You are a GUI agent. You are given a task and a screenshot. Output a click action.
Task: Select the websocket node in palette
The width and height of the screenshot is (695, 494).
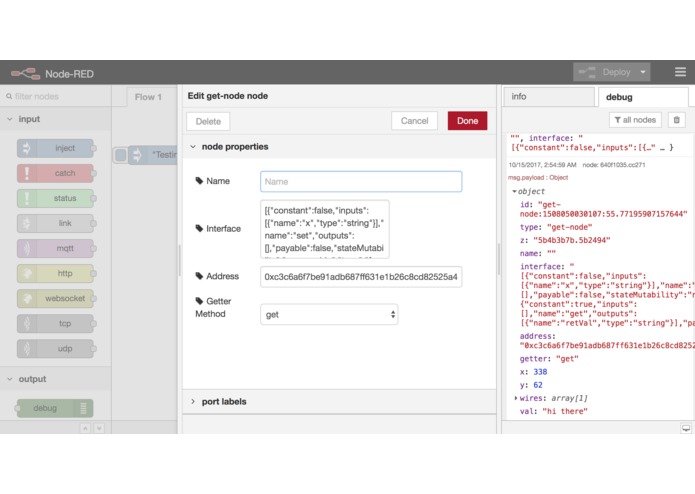click(55, 298)
